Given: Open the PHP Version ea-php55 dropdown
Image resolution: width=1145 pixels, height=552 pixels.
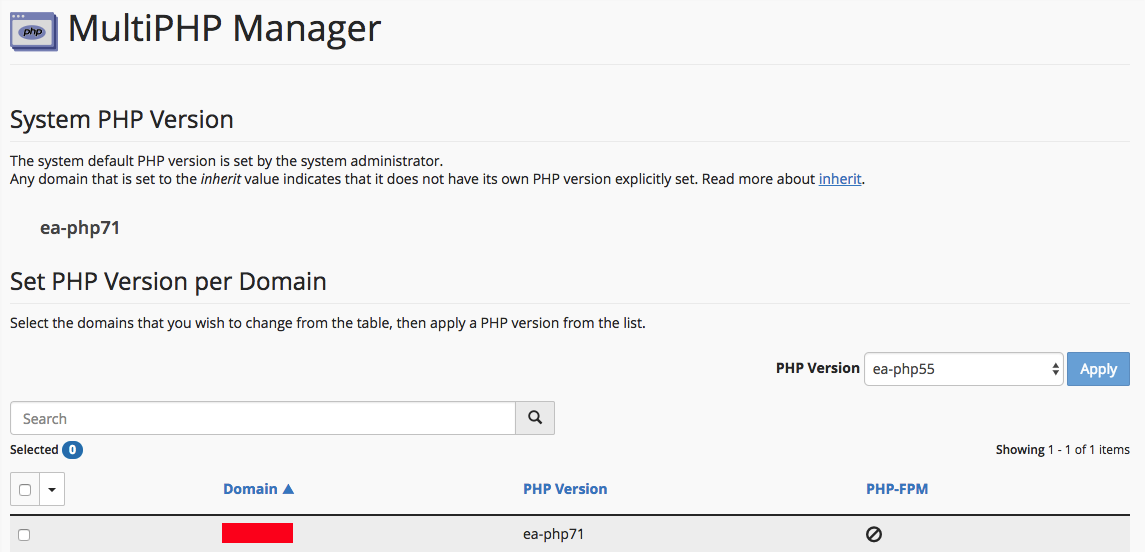Looking at the screenshot, I should pyautogui.click(x=962, y=369).
